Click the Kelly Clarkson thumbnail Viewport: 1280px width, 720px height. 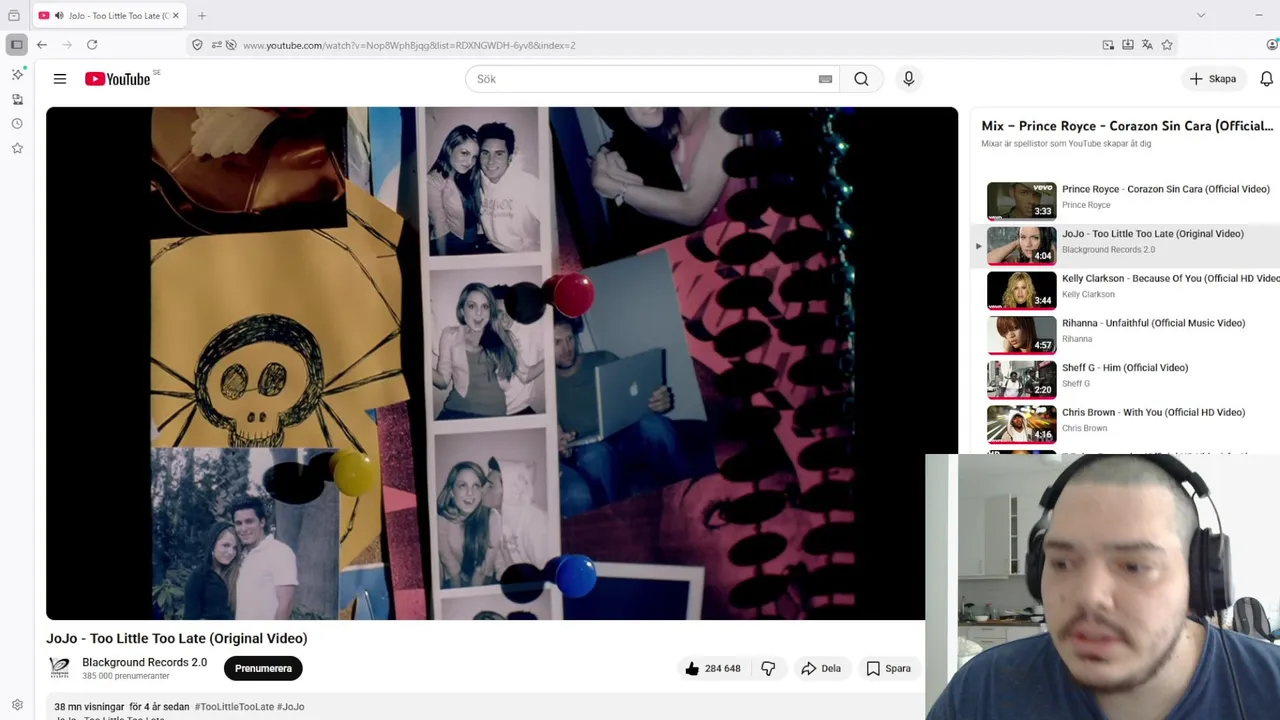tap(1021, 289)
